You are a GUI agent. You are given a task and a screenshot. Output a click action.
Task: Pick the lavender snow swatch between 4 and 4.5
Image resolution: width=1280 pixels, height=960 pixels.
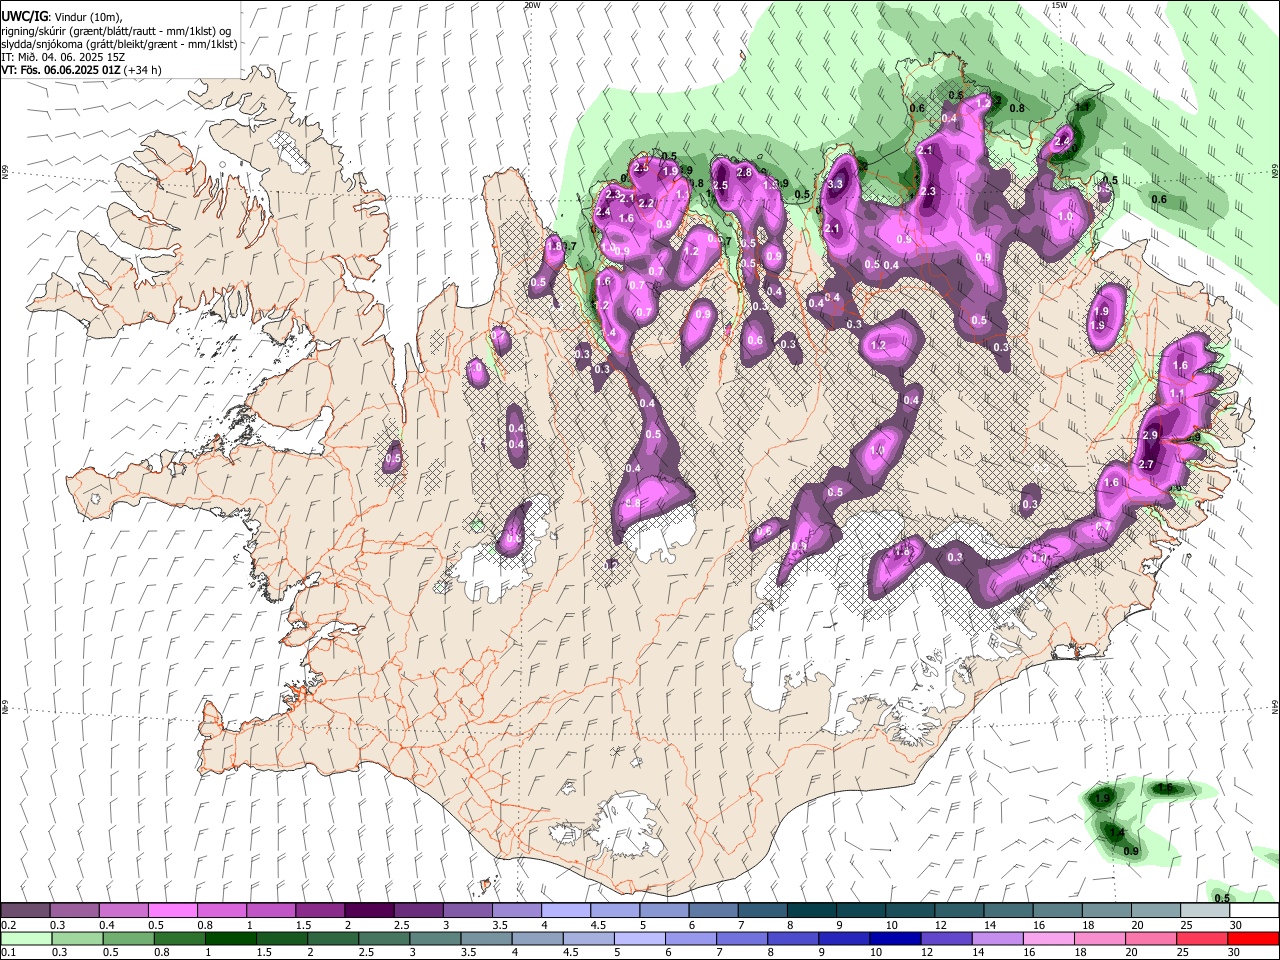566,911
